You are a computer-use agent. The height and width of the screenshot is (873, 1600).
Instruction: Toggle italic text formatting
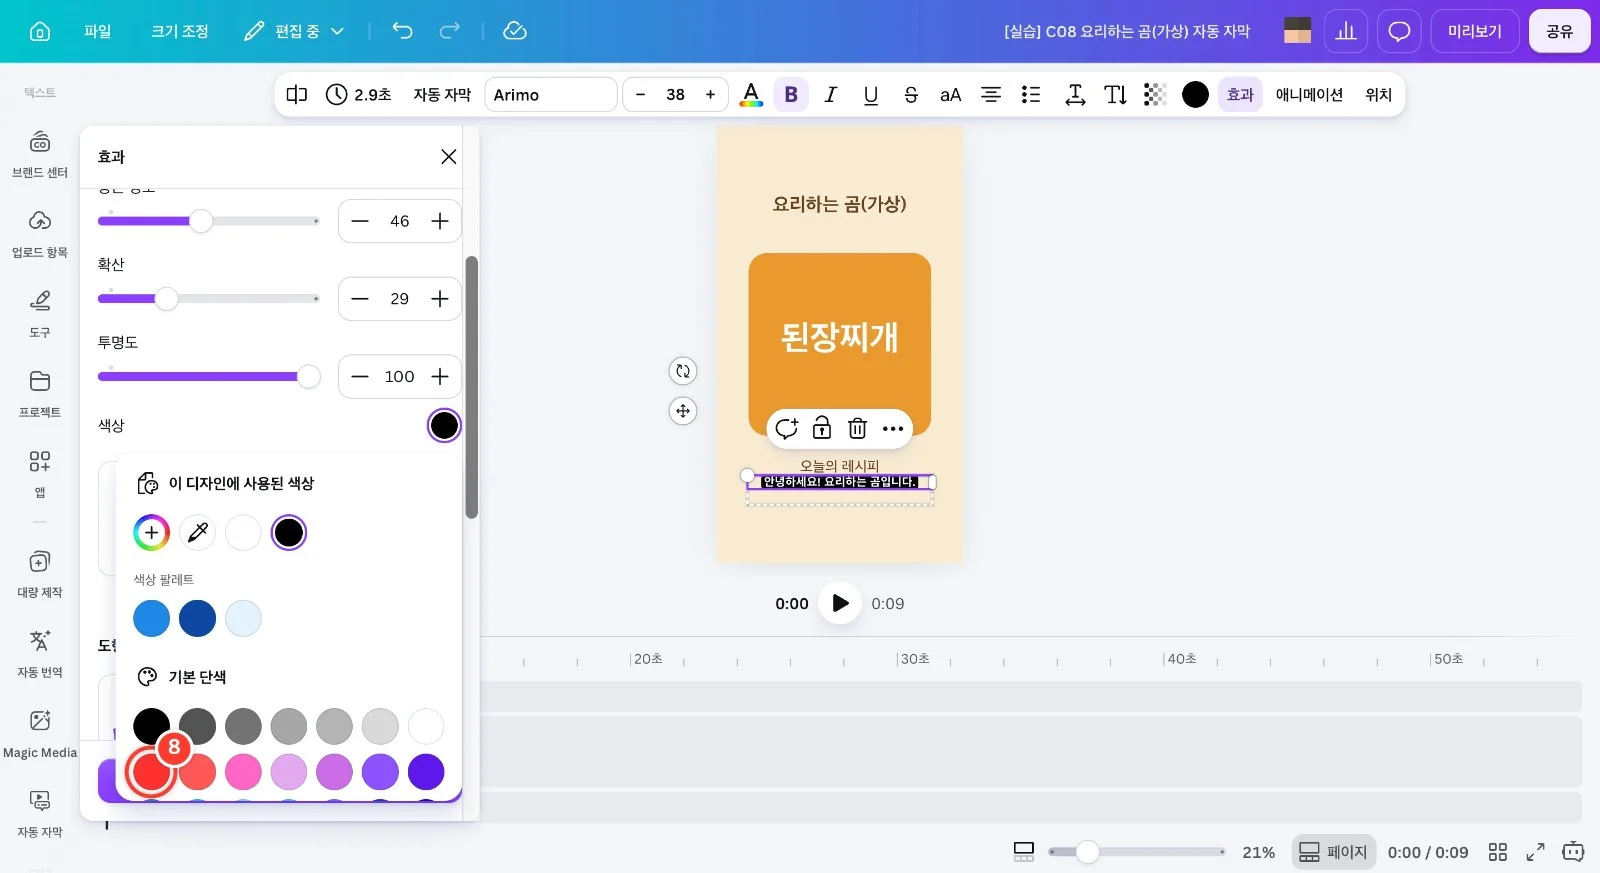click(830, 95)
